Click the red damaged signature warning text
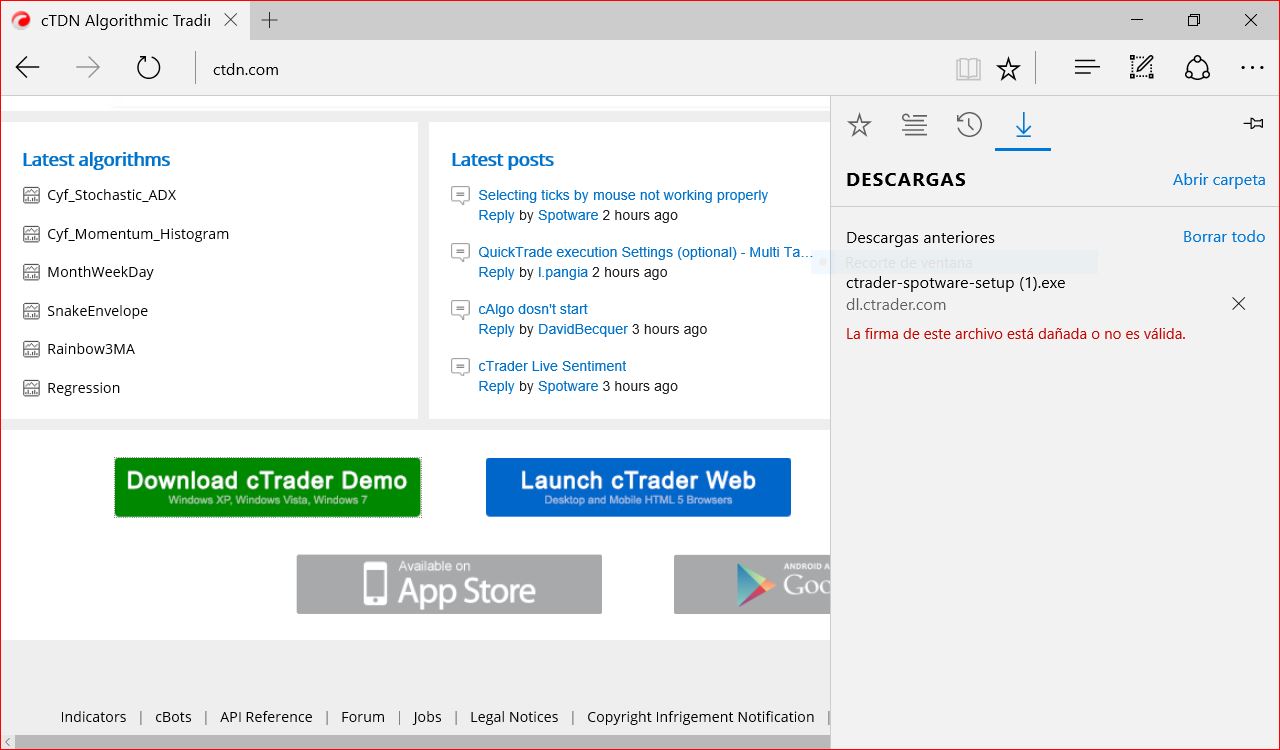Screen dimensions: 1280x750 tap(1016, 334)
